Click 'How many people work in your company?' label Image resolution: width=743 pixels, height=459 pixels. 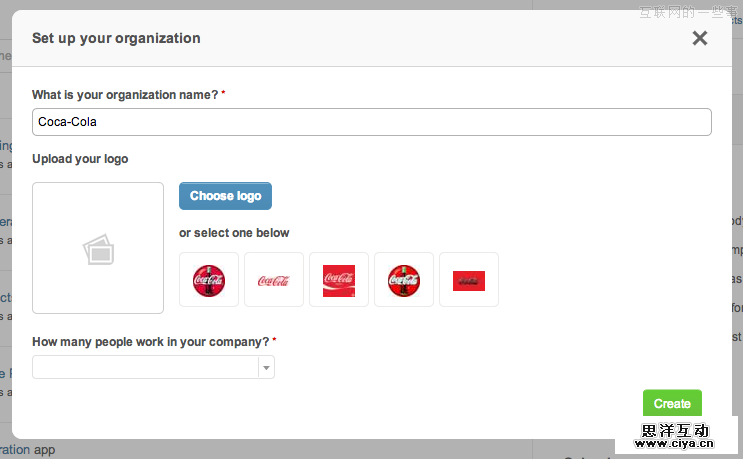(x=151, y=342)
